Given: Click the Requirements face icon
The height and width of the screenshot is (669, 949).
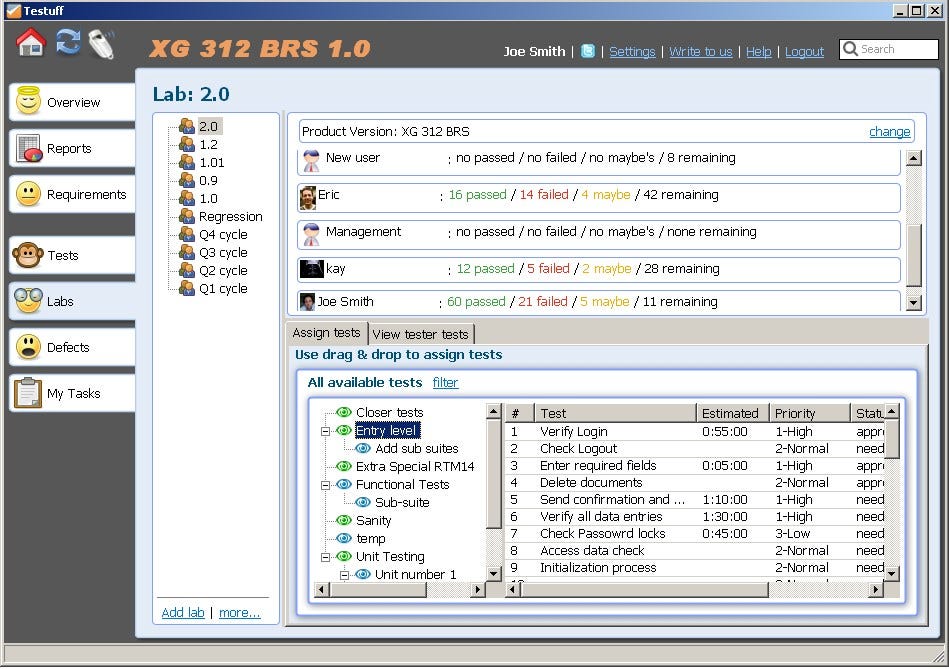Looking at the screenshot, I should pos(28,194).
